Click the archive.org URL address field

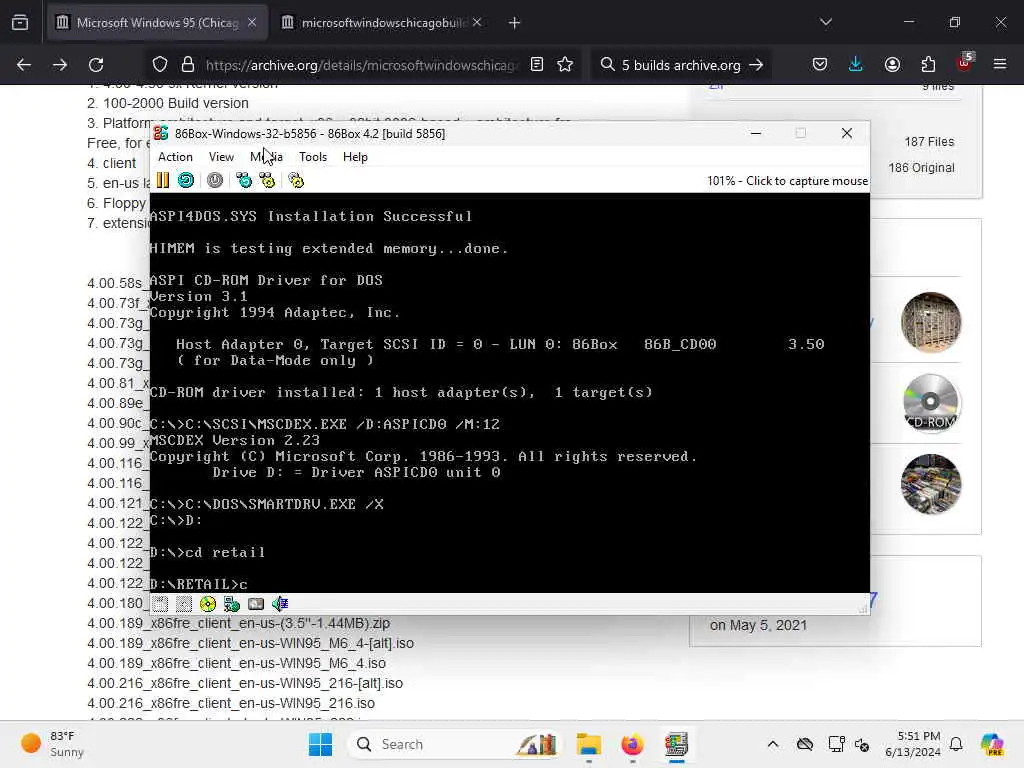coord(362,65)
